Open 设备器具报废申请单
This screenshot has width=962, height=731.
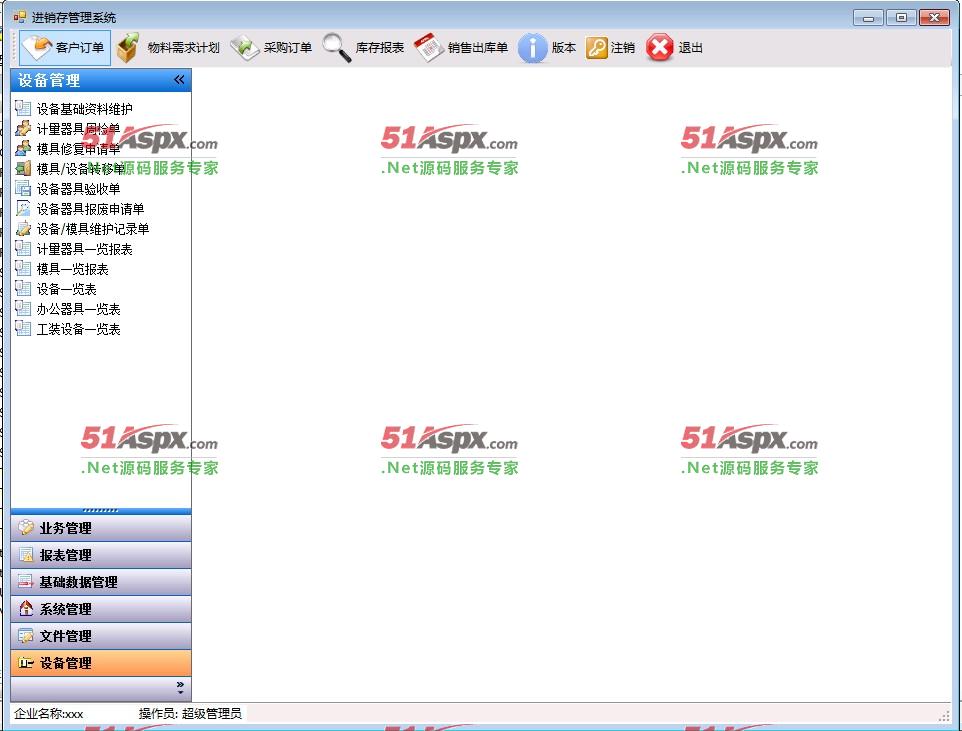91,209
